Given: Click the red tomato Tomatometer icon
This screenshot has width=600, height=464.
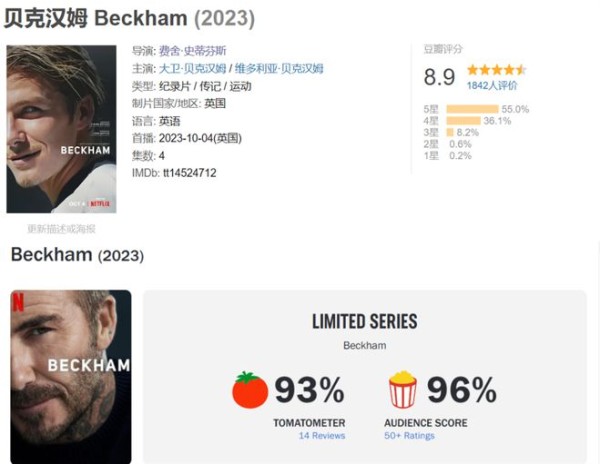Looking at the screenshot, I should tap(250, 390).
